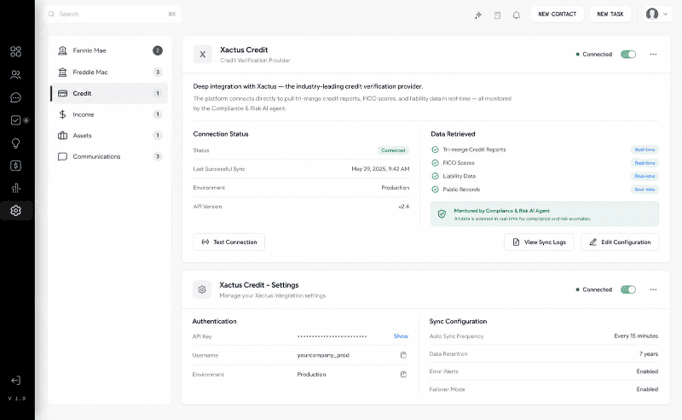This screenshot has height=420, width=682.
Task: Click the 'v2.4' API version value
Action: tap(404, 207)
